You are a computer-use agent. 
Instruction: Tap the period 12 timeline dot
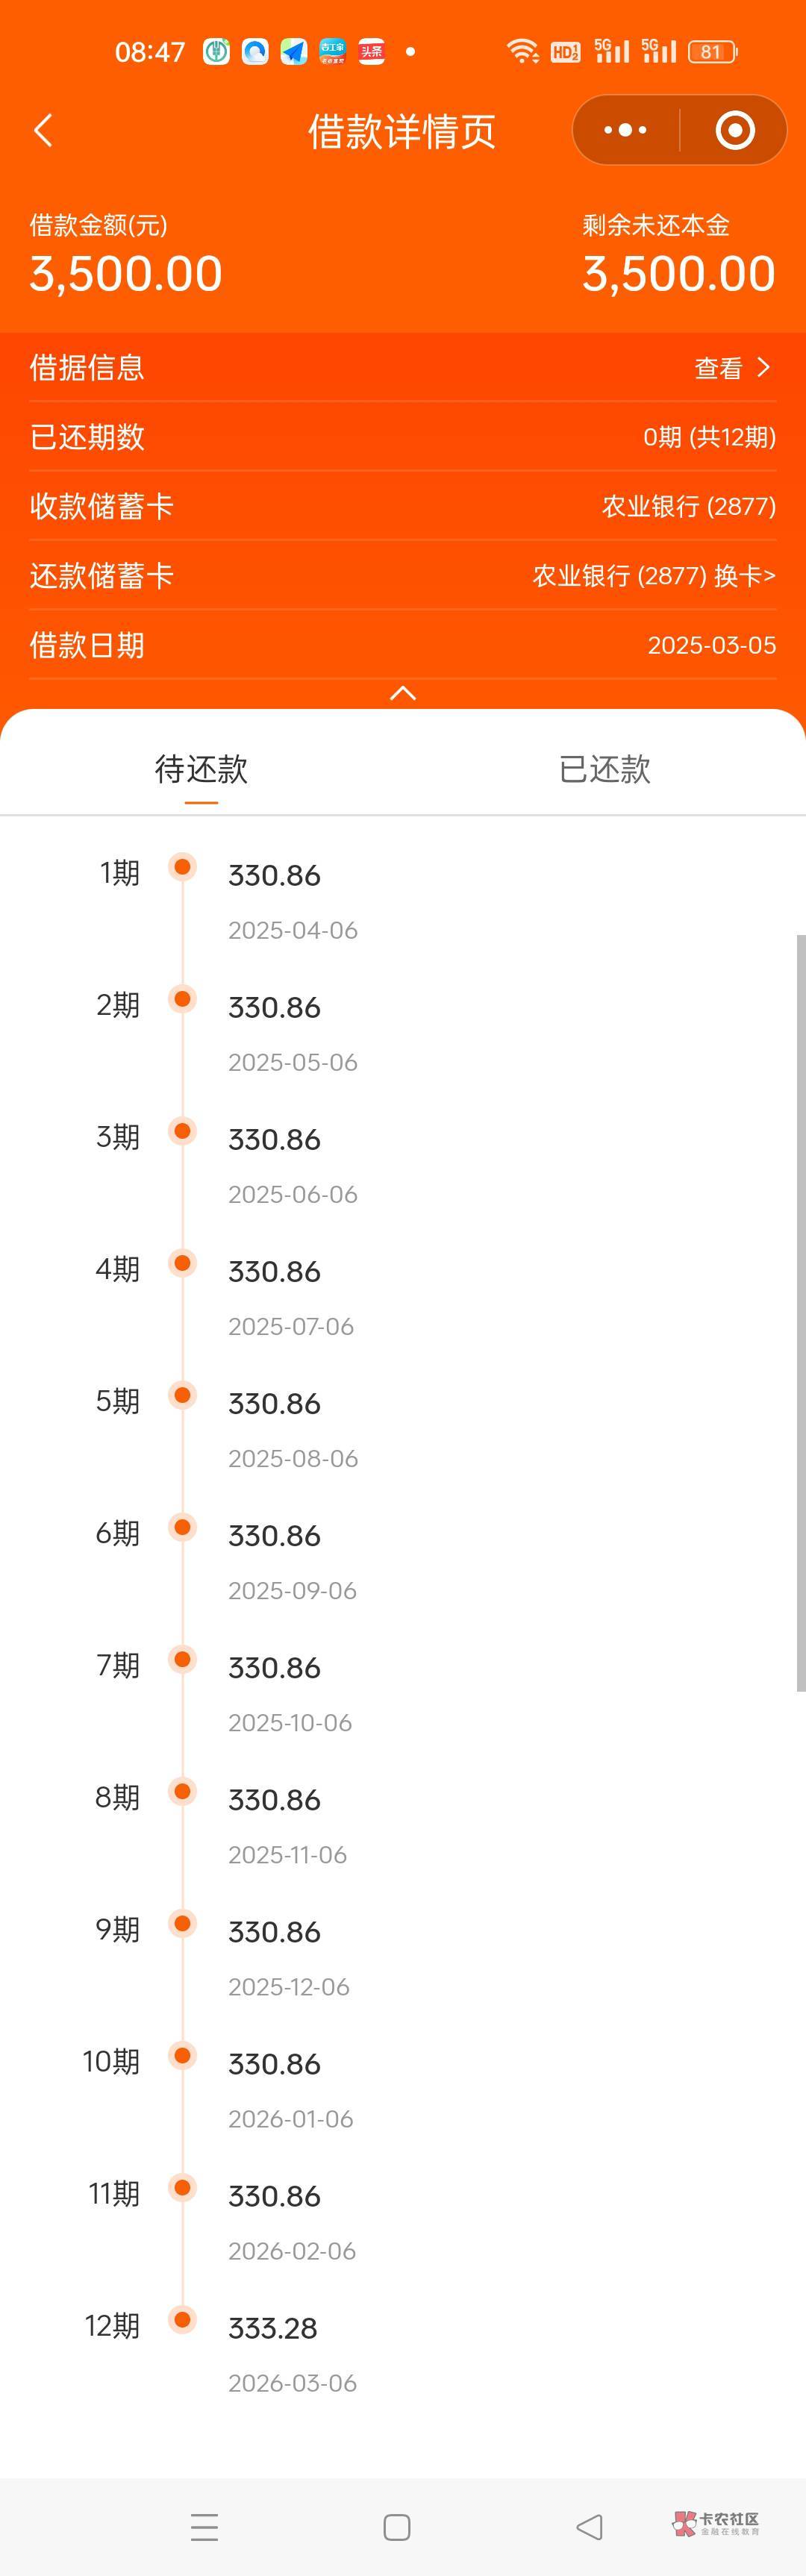coord(182,2318)
